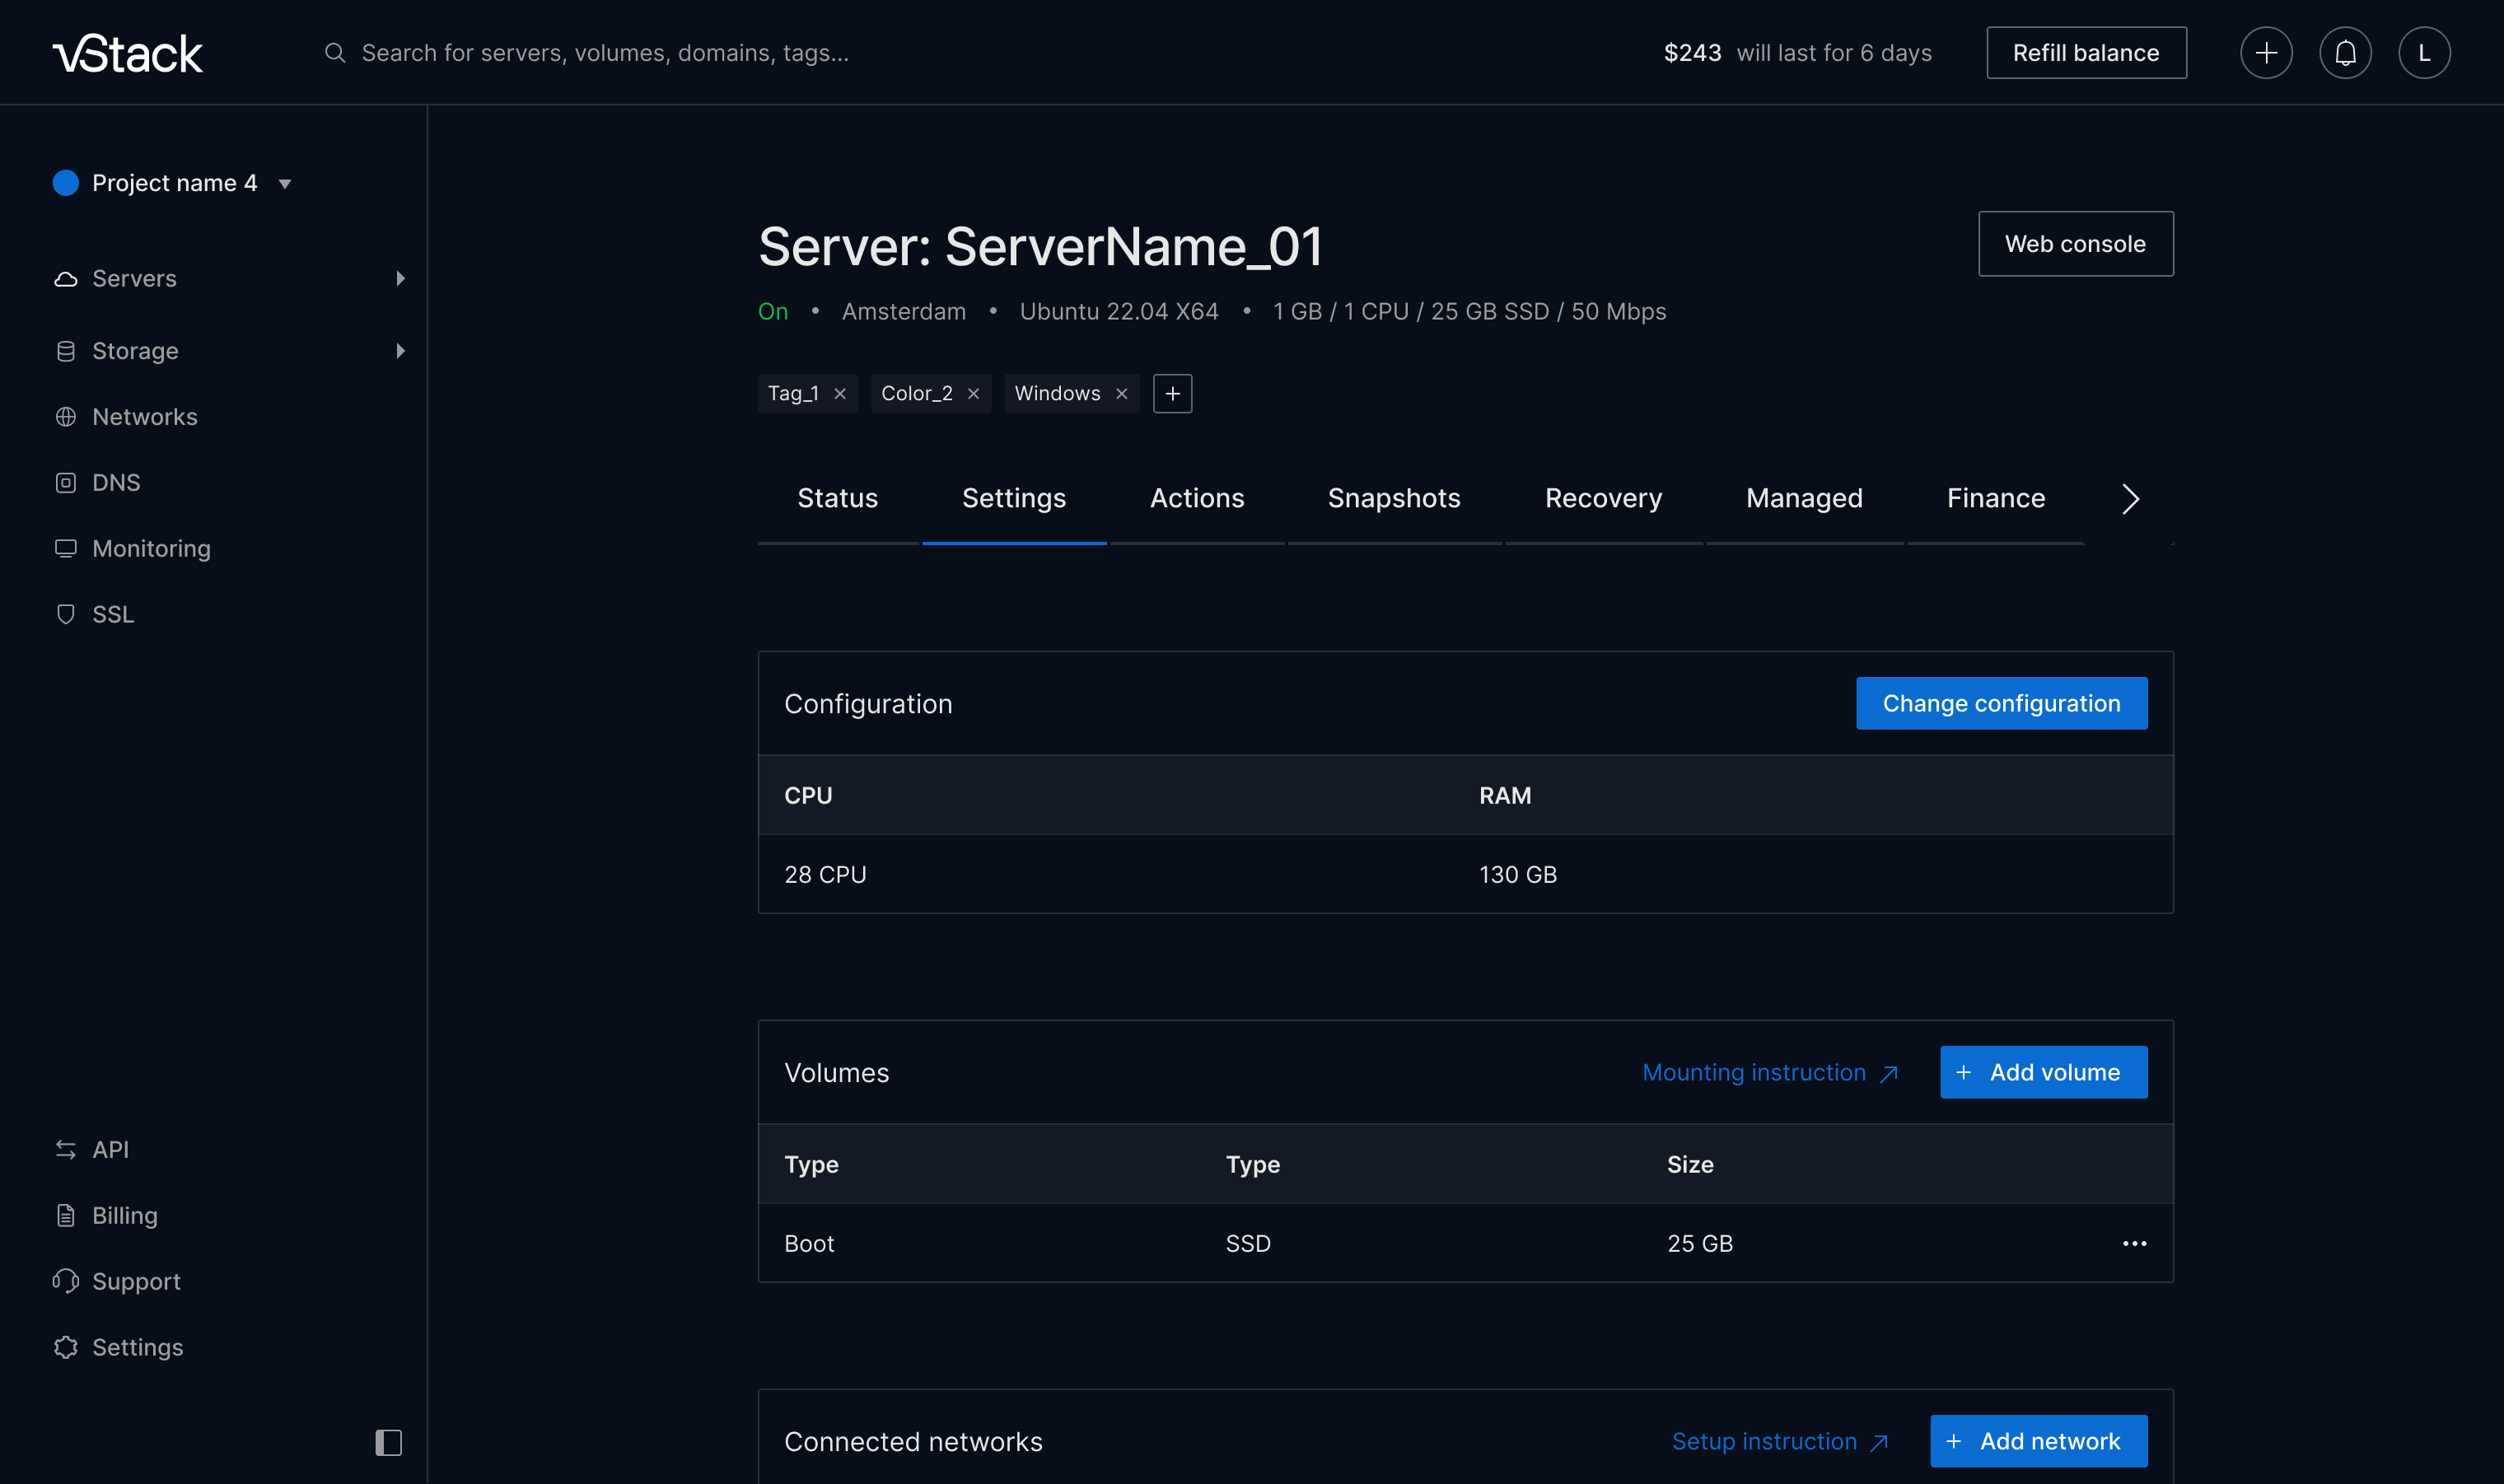
Task: Remove the Tag_1 tag
Action: tap(840, 394)
